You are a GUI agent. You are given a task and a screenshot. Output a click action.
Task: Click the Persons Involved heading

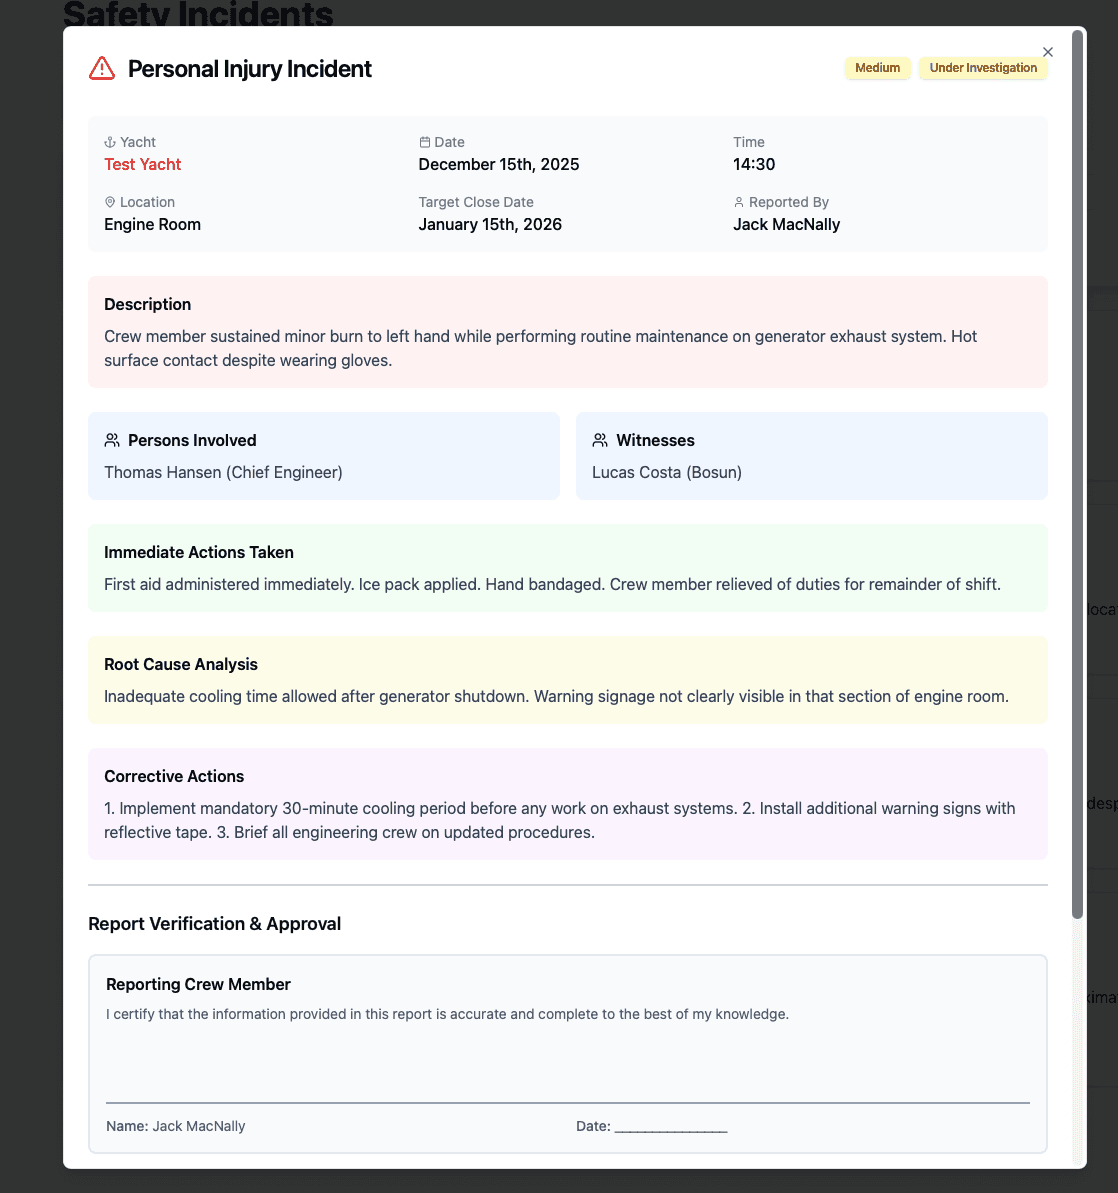coord(192,441)
